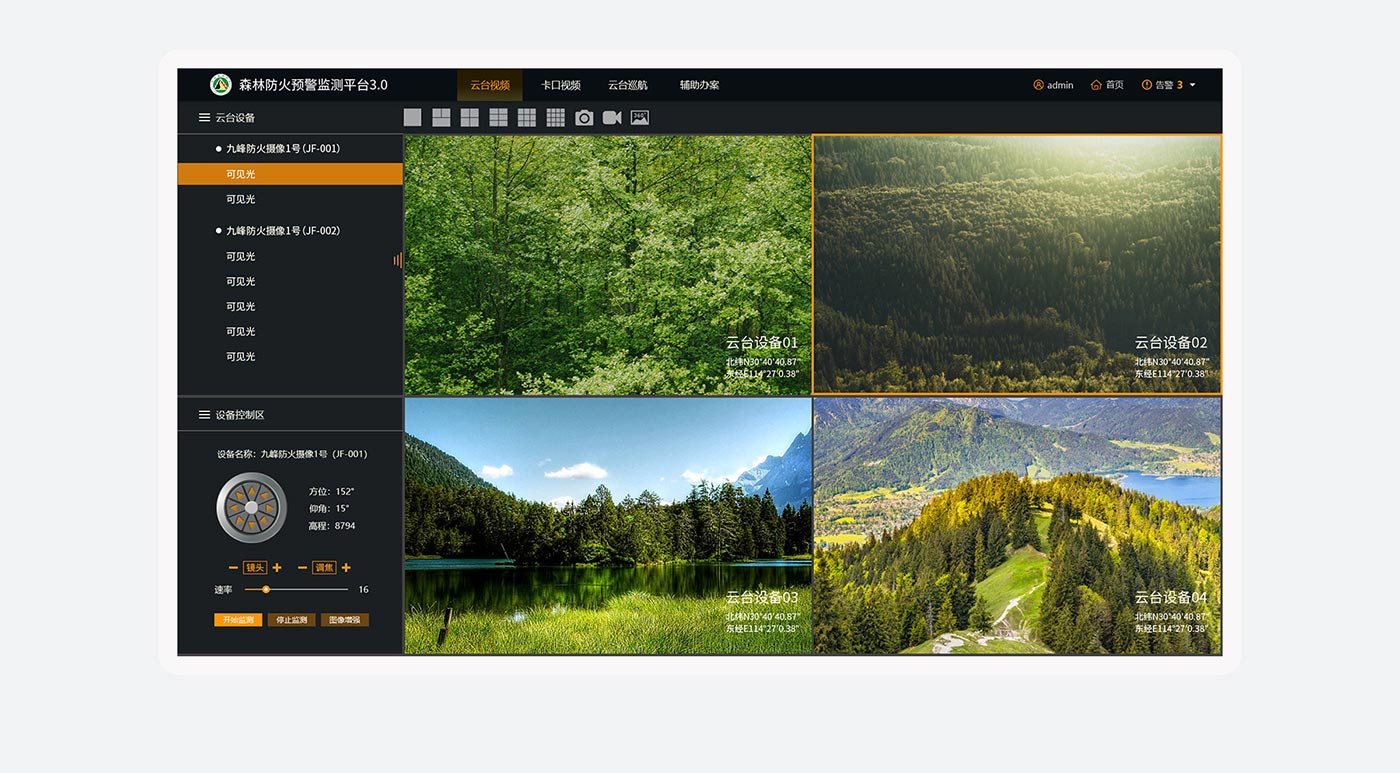The width and height of the screenshot is (1400, 773).
Task: Click the 镜头 label box
Action: tap(255, 568)
